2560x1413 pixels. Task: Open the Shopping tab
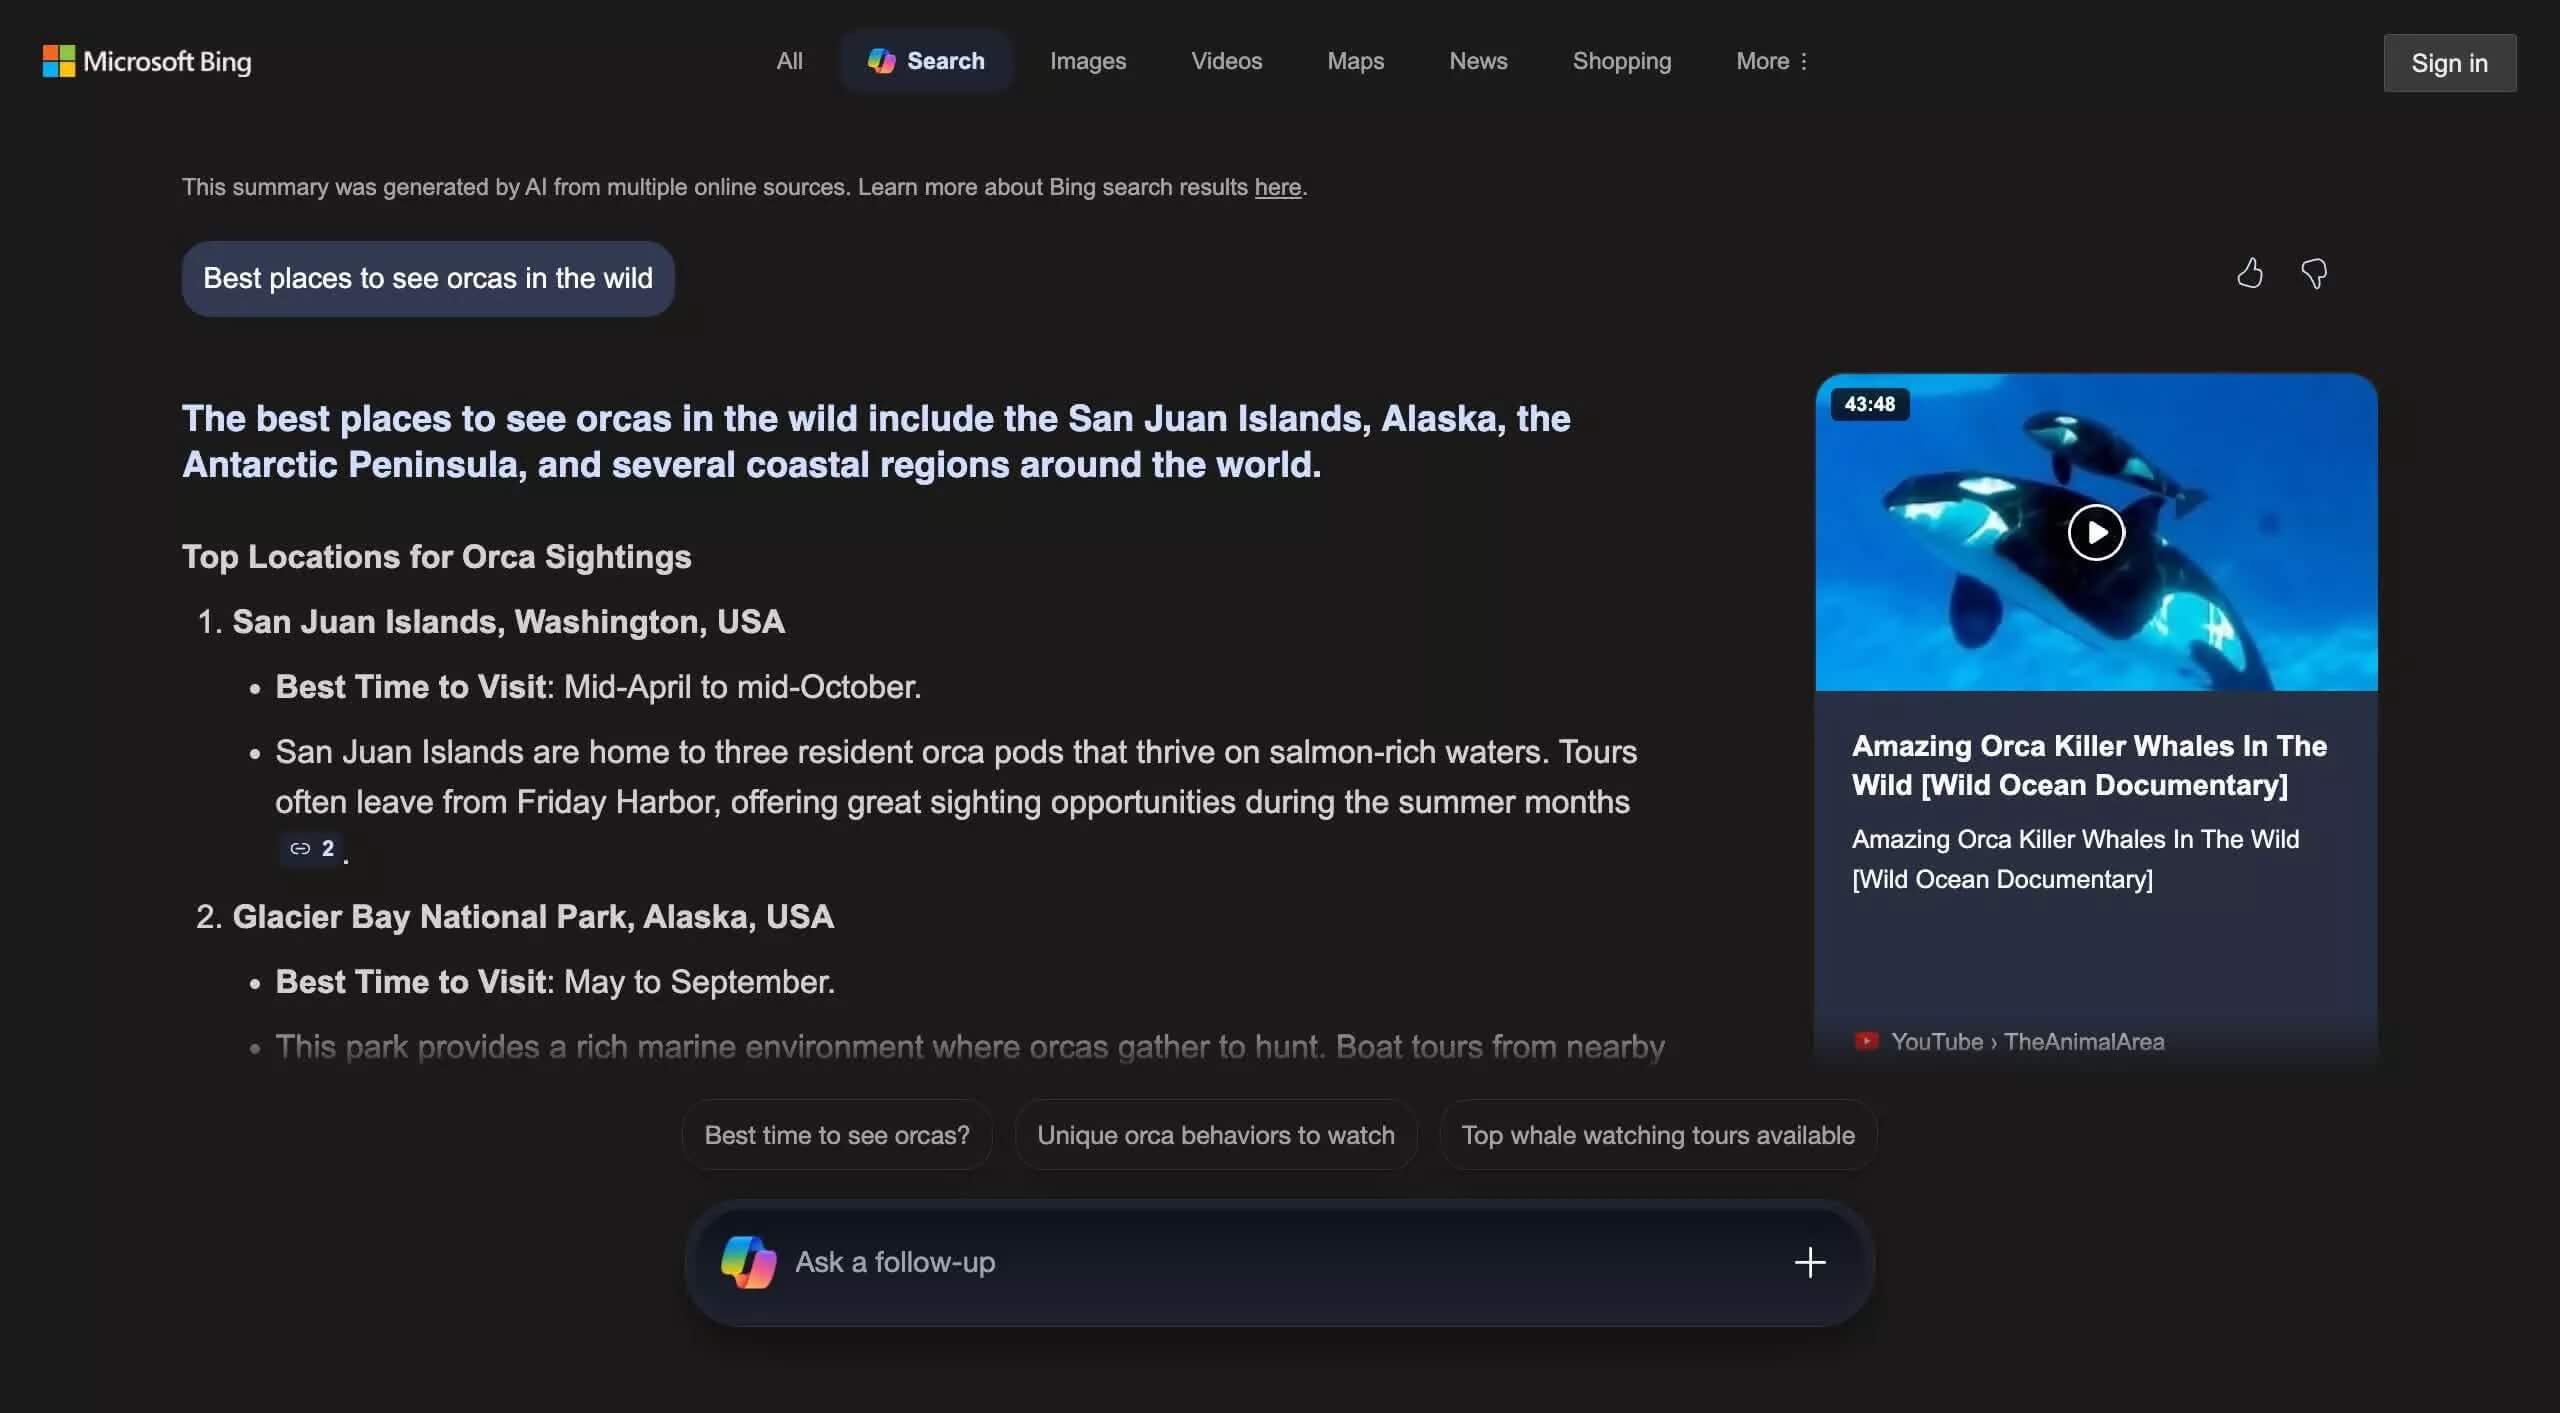(x=1621, y=61)
